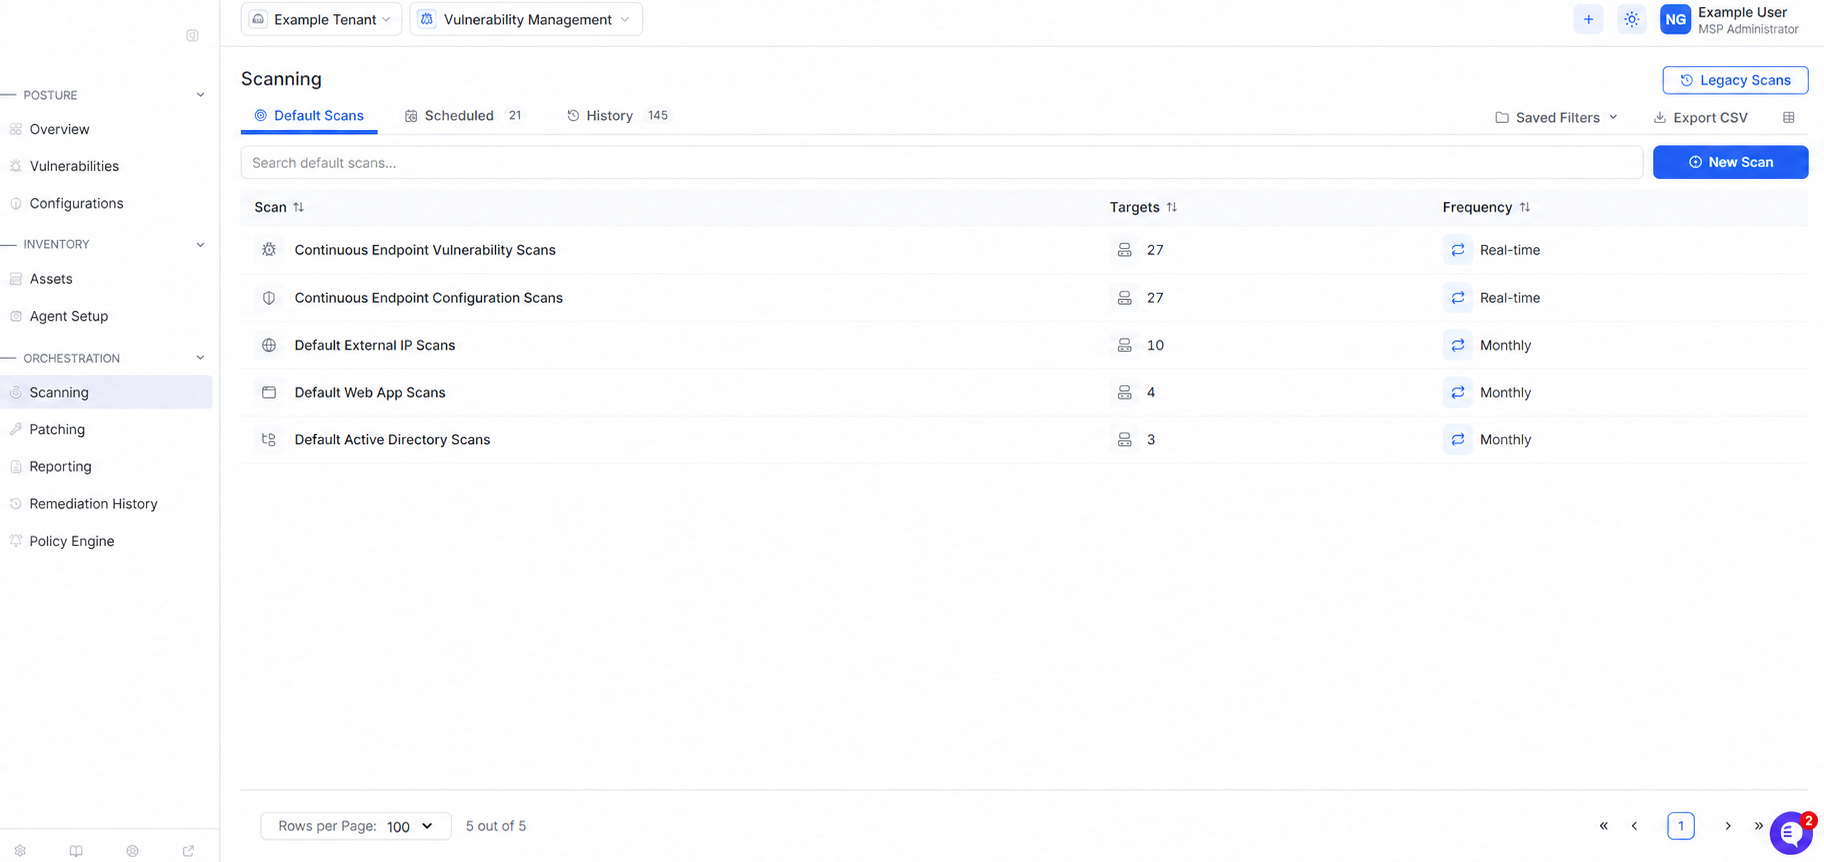1824x862 pixels.
Task: Click the globe icon for External IP Scans
Action: (x=269, y=345)
